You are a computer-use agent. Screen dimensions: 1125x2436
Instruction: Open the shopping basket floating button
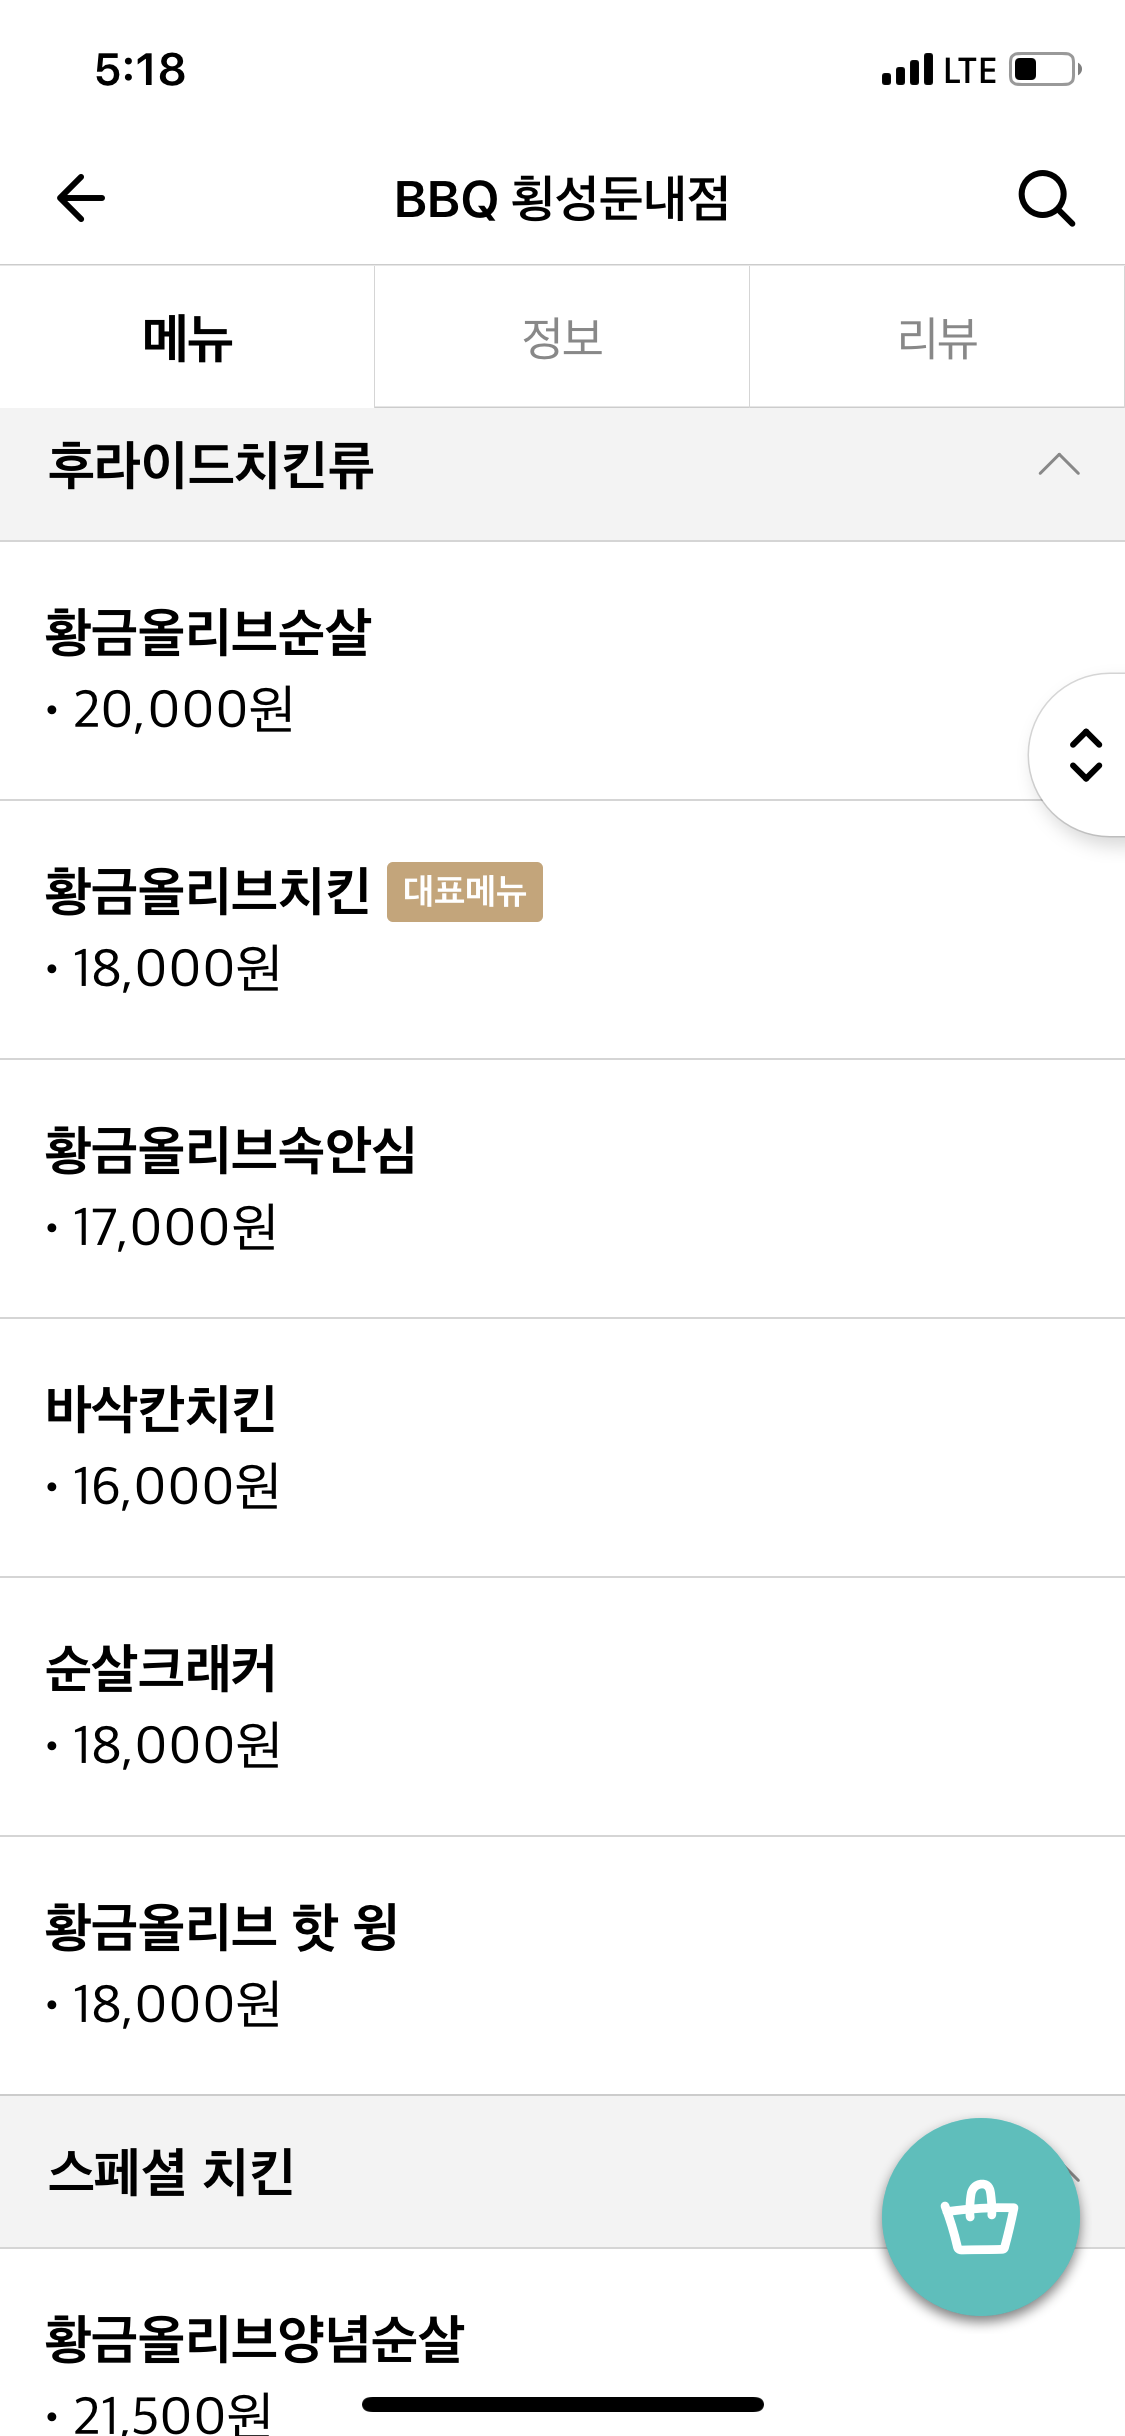980,2216
